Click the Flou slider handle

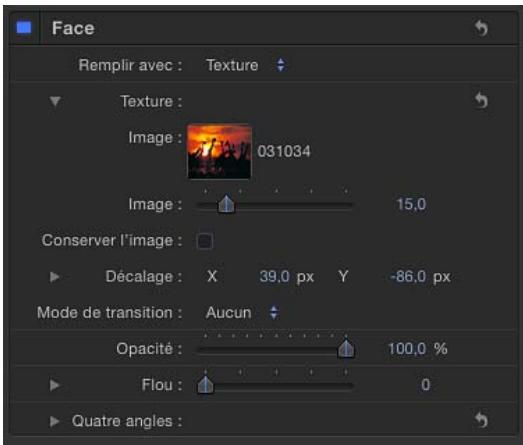tap(205, 385)
